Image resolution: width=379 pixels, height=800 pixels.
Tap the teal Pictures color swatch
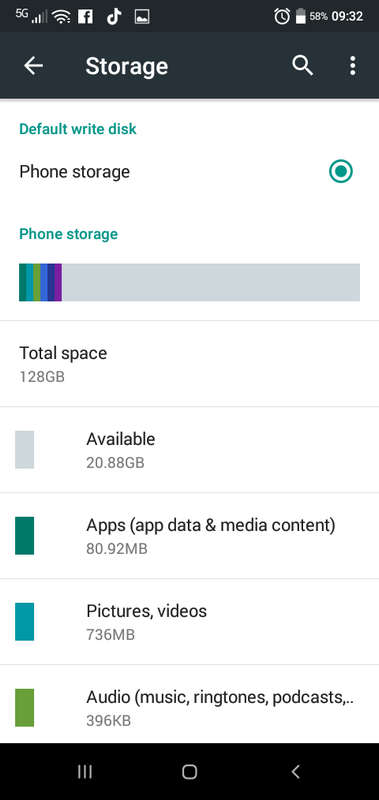24,621
